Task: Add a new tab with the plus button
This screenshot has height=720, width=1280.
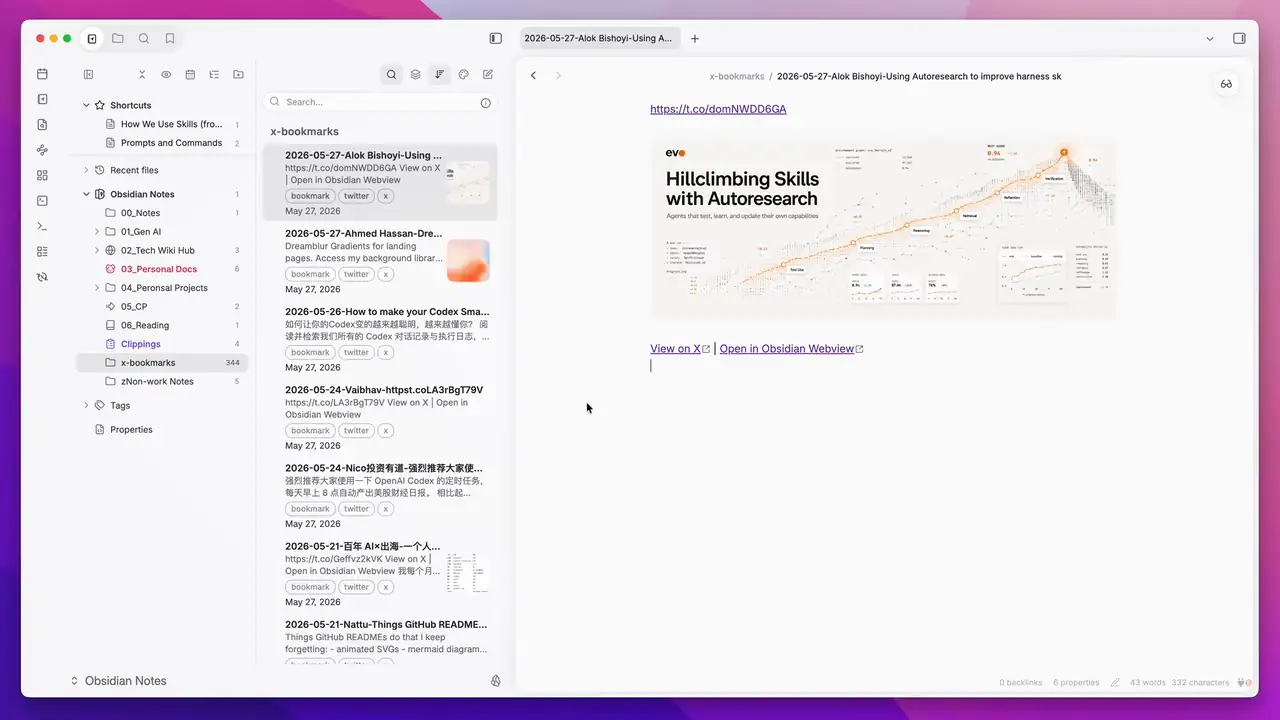Action: pyautogui.click(x=695, y=39)
